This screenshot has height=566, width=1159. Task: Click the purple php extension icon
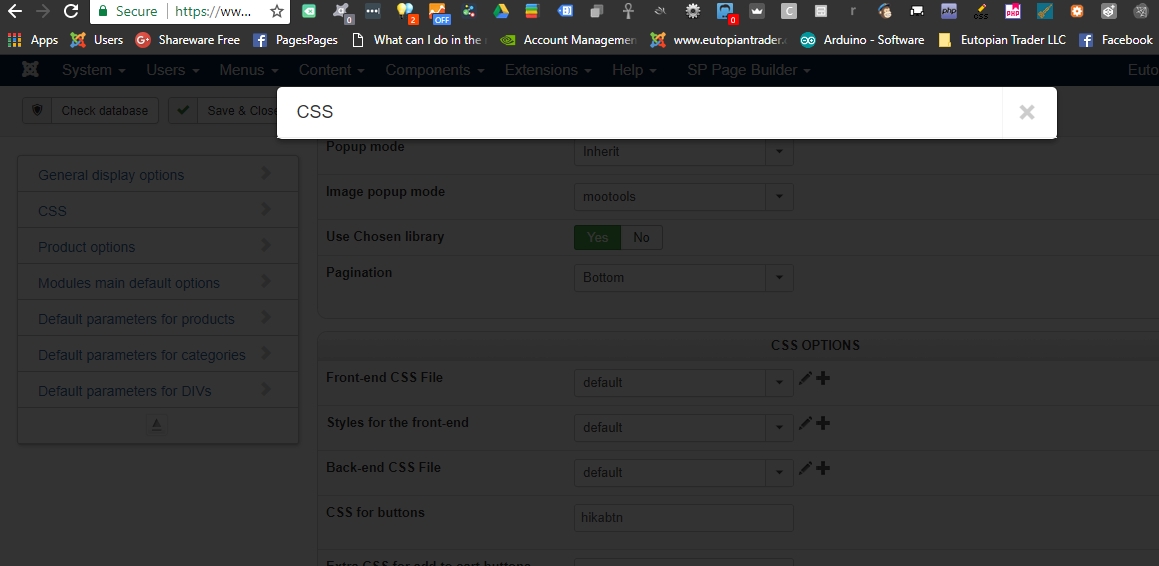[x=948, y=11]
